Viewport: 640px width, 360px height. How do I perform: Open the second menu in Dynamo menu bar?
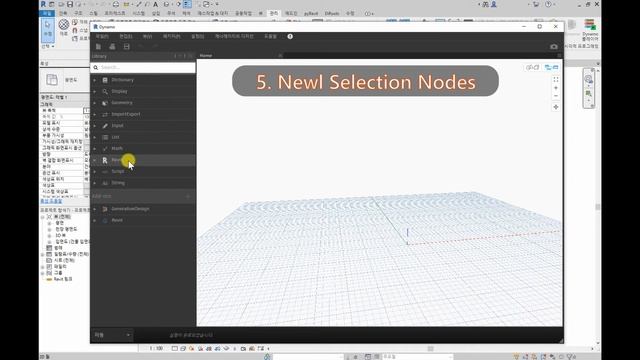pyautogui.click(x=126, y=36)
